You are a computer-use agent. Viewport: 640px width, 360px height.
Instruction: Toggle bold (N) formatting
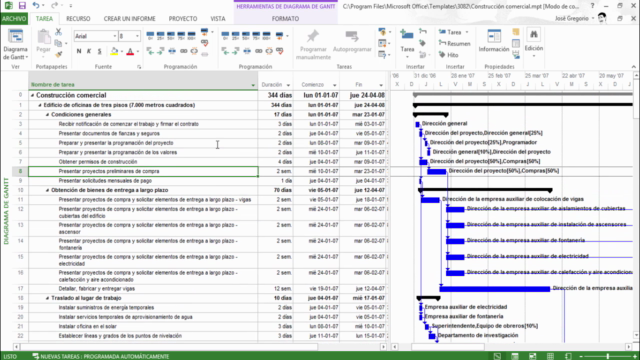pyautogui.click(x=79, y=51)
